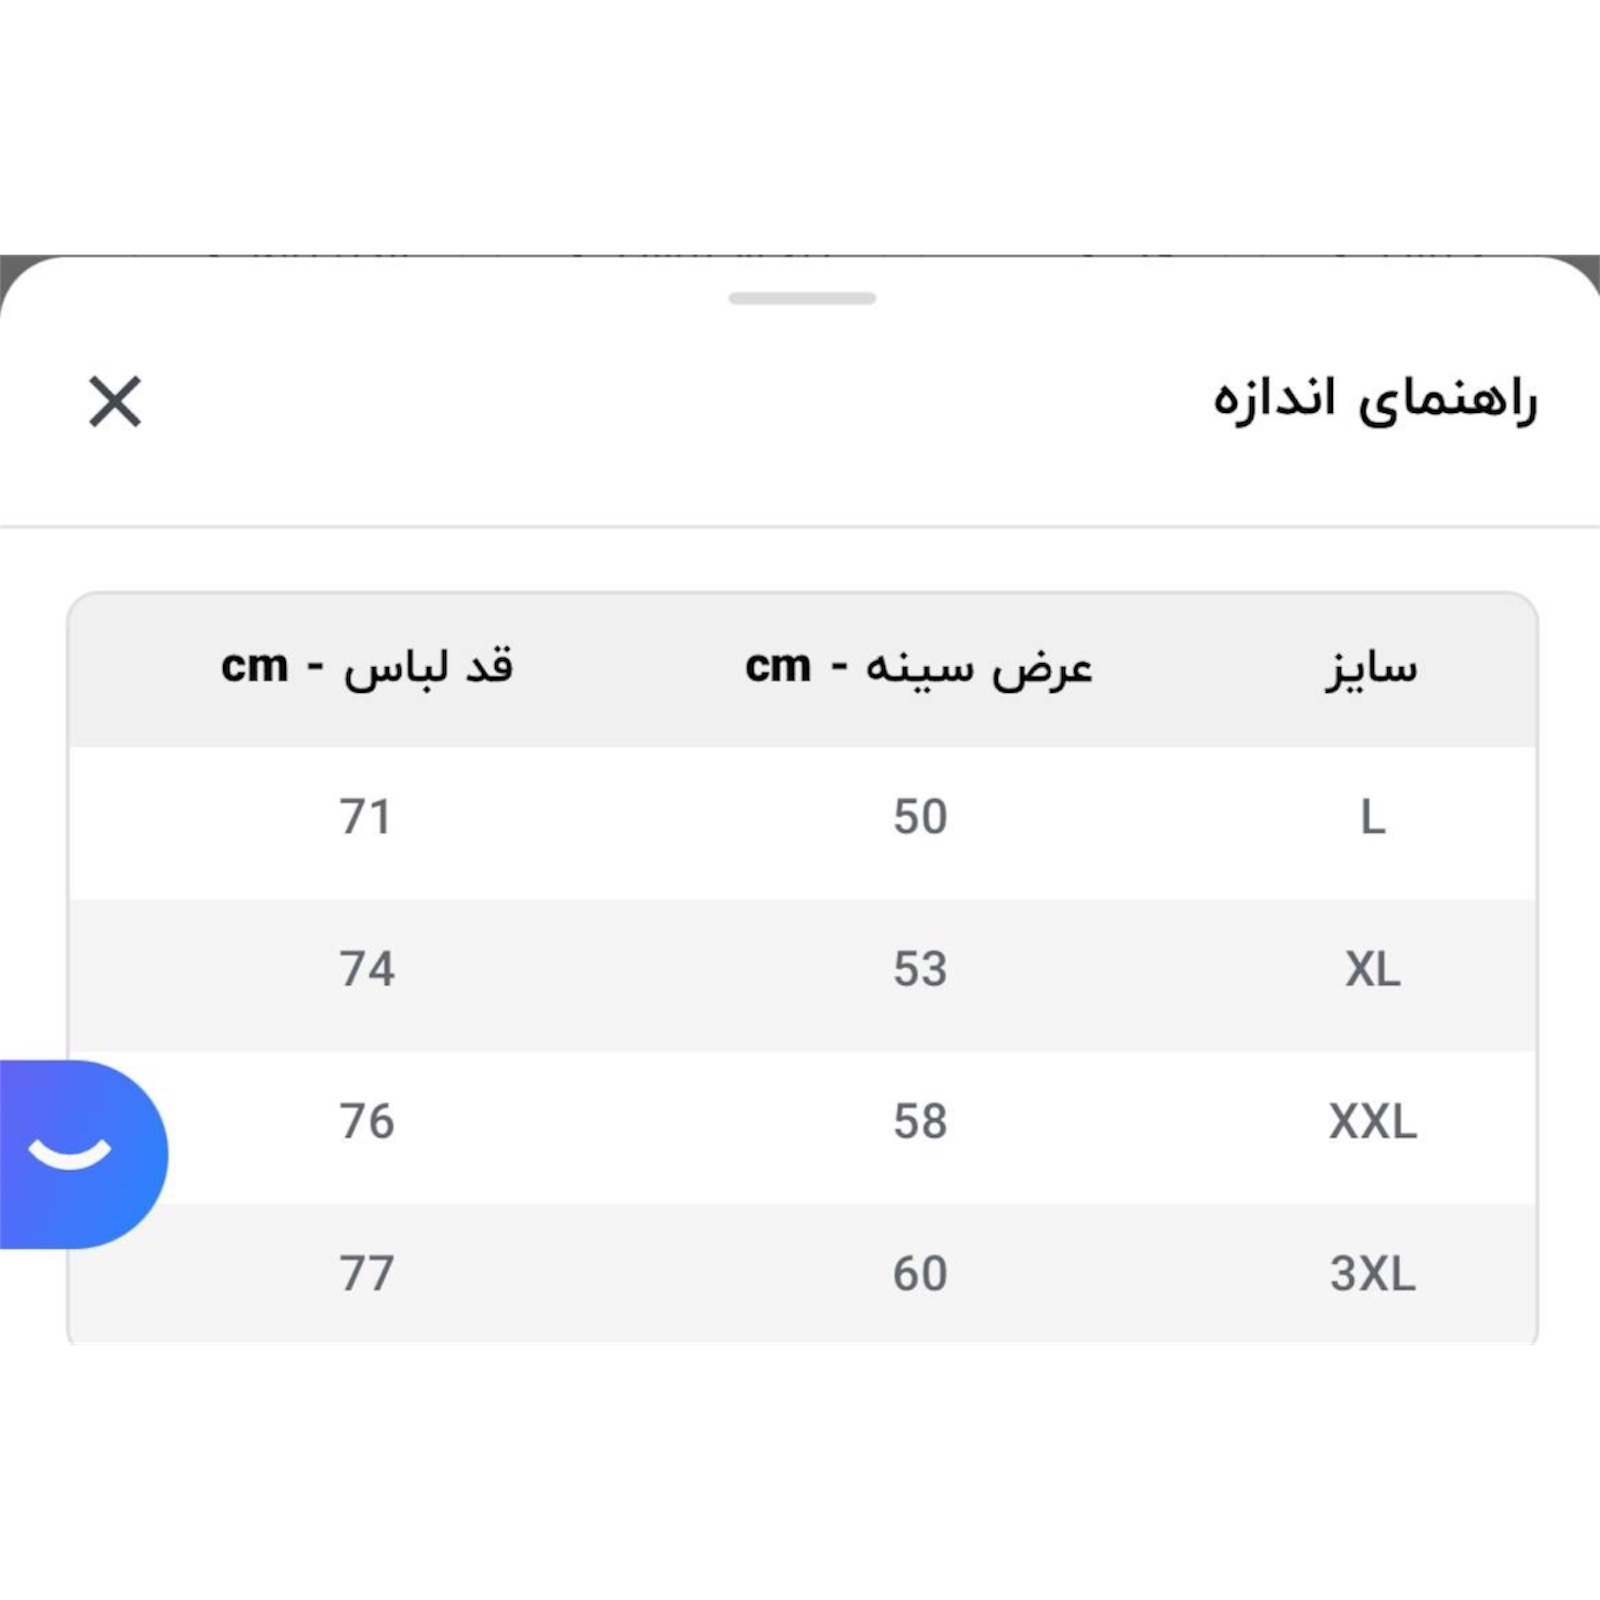
Task: Click chest width value 60
Action: pyautogui.click(x=920, y=1274)
